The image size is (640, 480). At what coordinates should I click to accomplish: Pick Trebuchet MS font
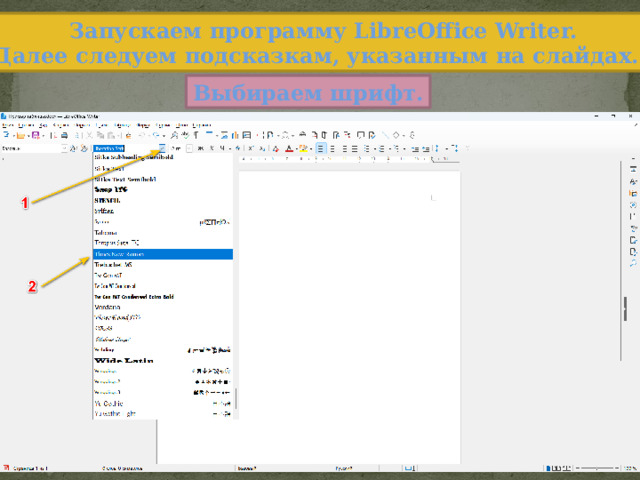click(x=163, y=264)
